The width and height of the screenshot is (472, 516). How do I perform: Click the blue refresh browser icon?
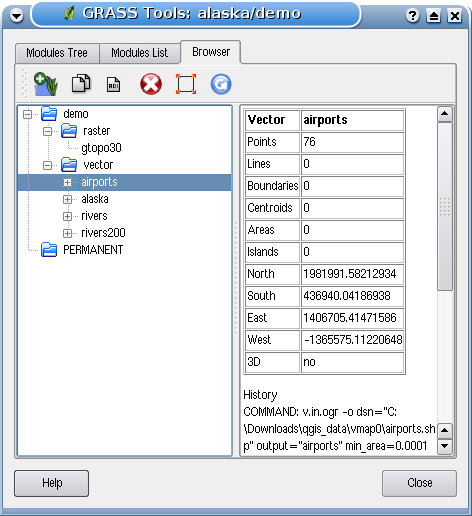pyautogui.click(x=221, y=84)
